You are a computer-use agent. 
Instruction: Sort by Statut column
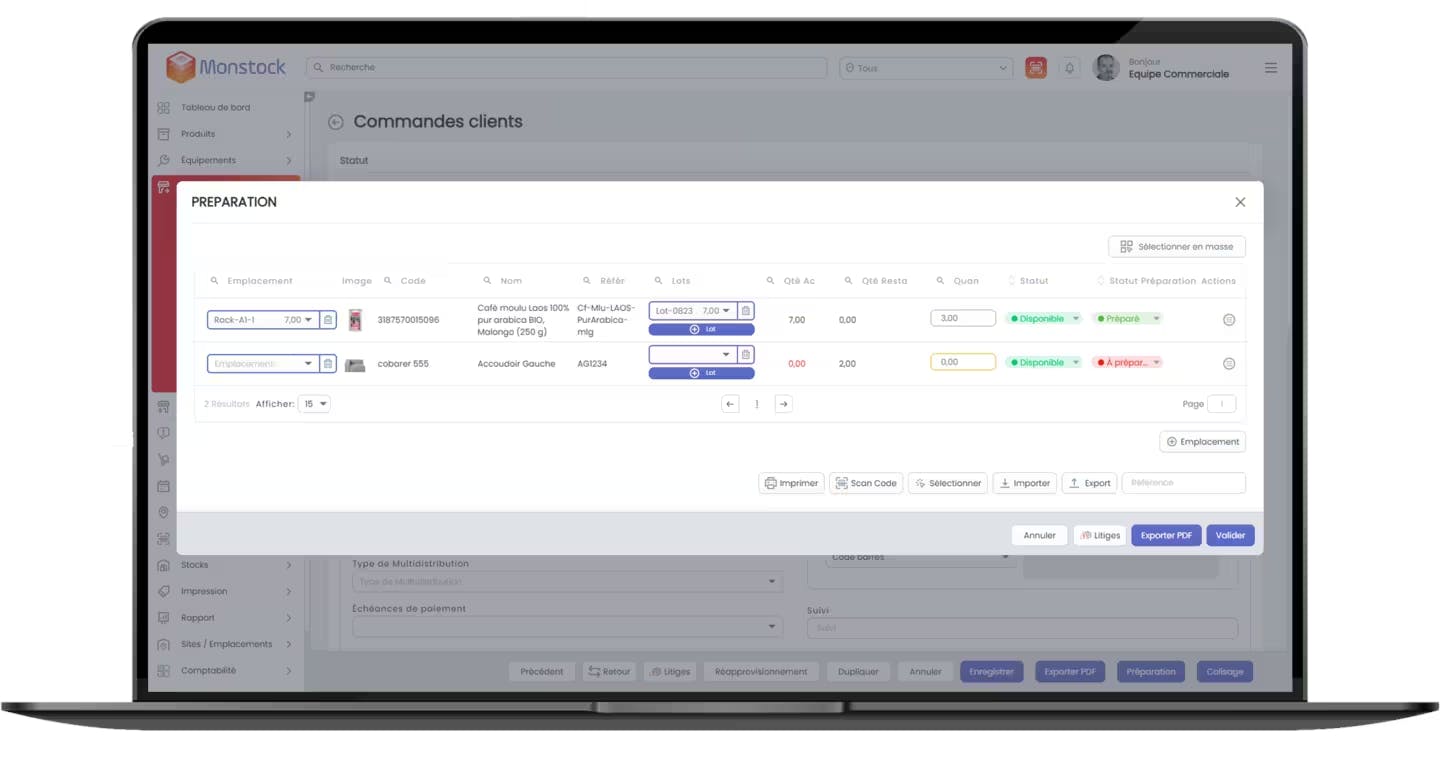point(1012,281)
